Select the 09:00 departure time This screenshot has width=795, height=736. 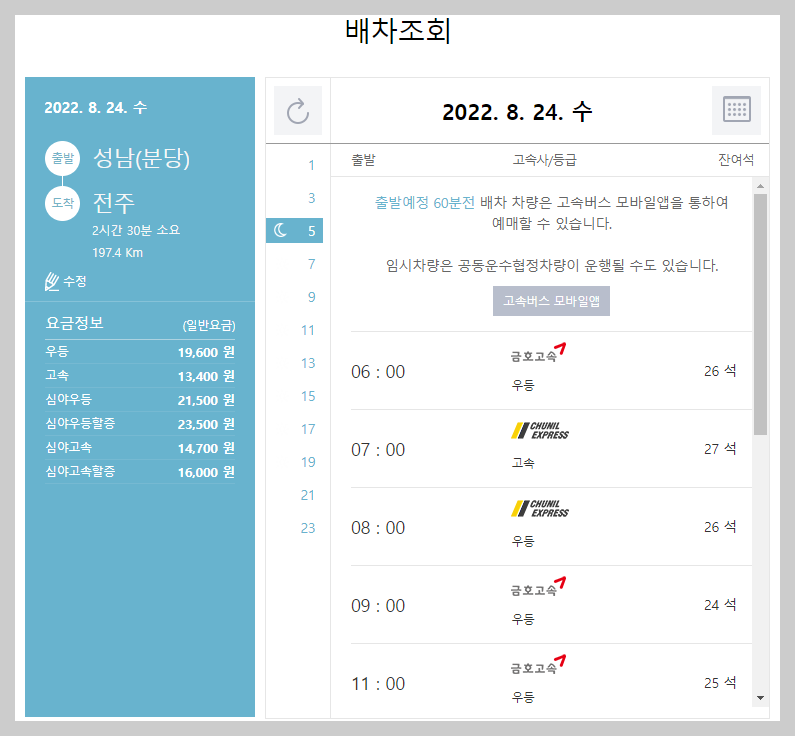pos(378,606)
